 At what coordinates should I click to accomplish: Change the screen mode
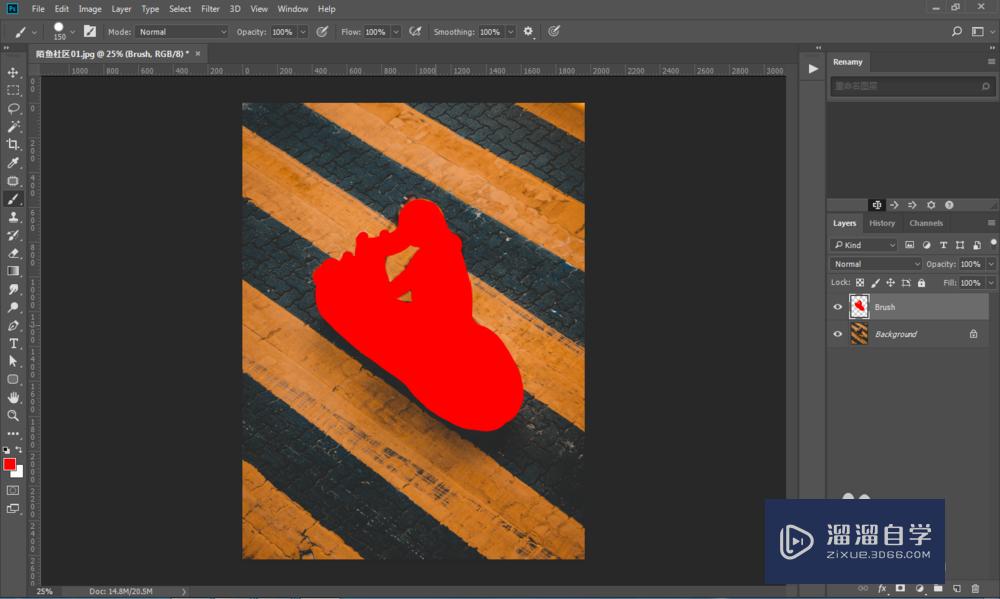tap(13, 508)
